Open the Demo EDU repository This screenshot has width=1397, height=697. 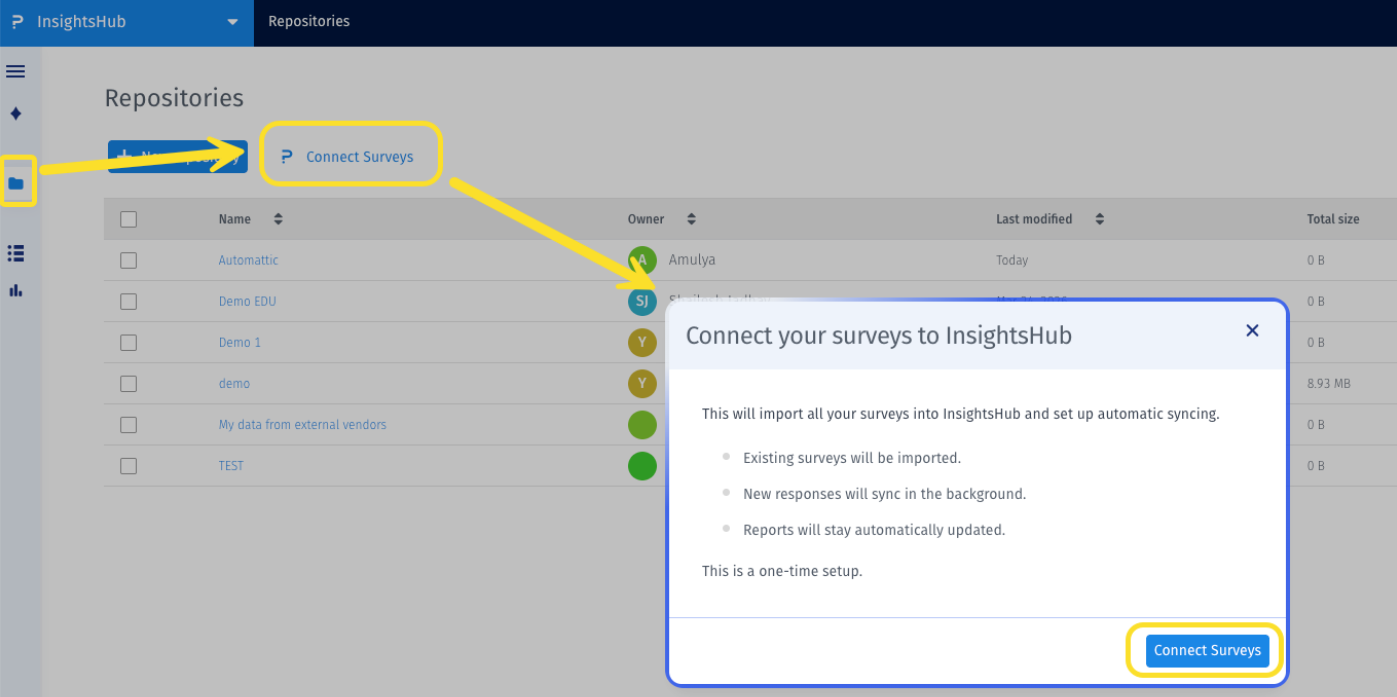[x=247, y=301]
